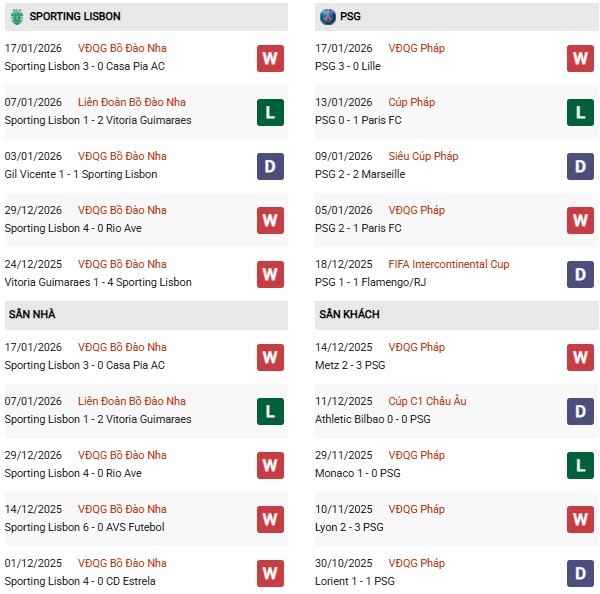Open the Cúp C1 Châu Âu link

(x=429, y=401)
